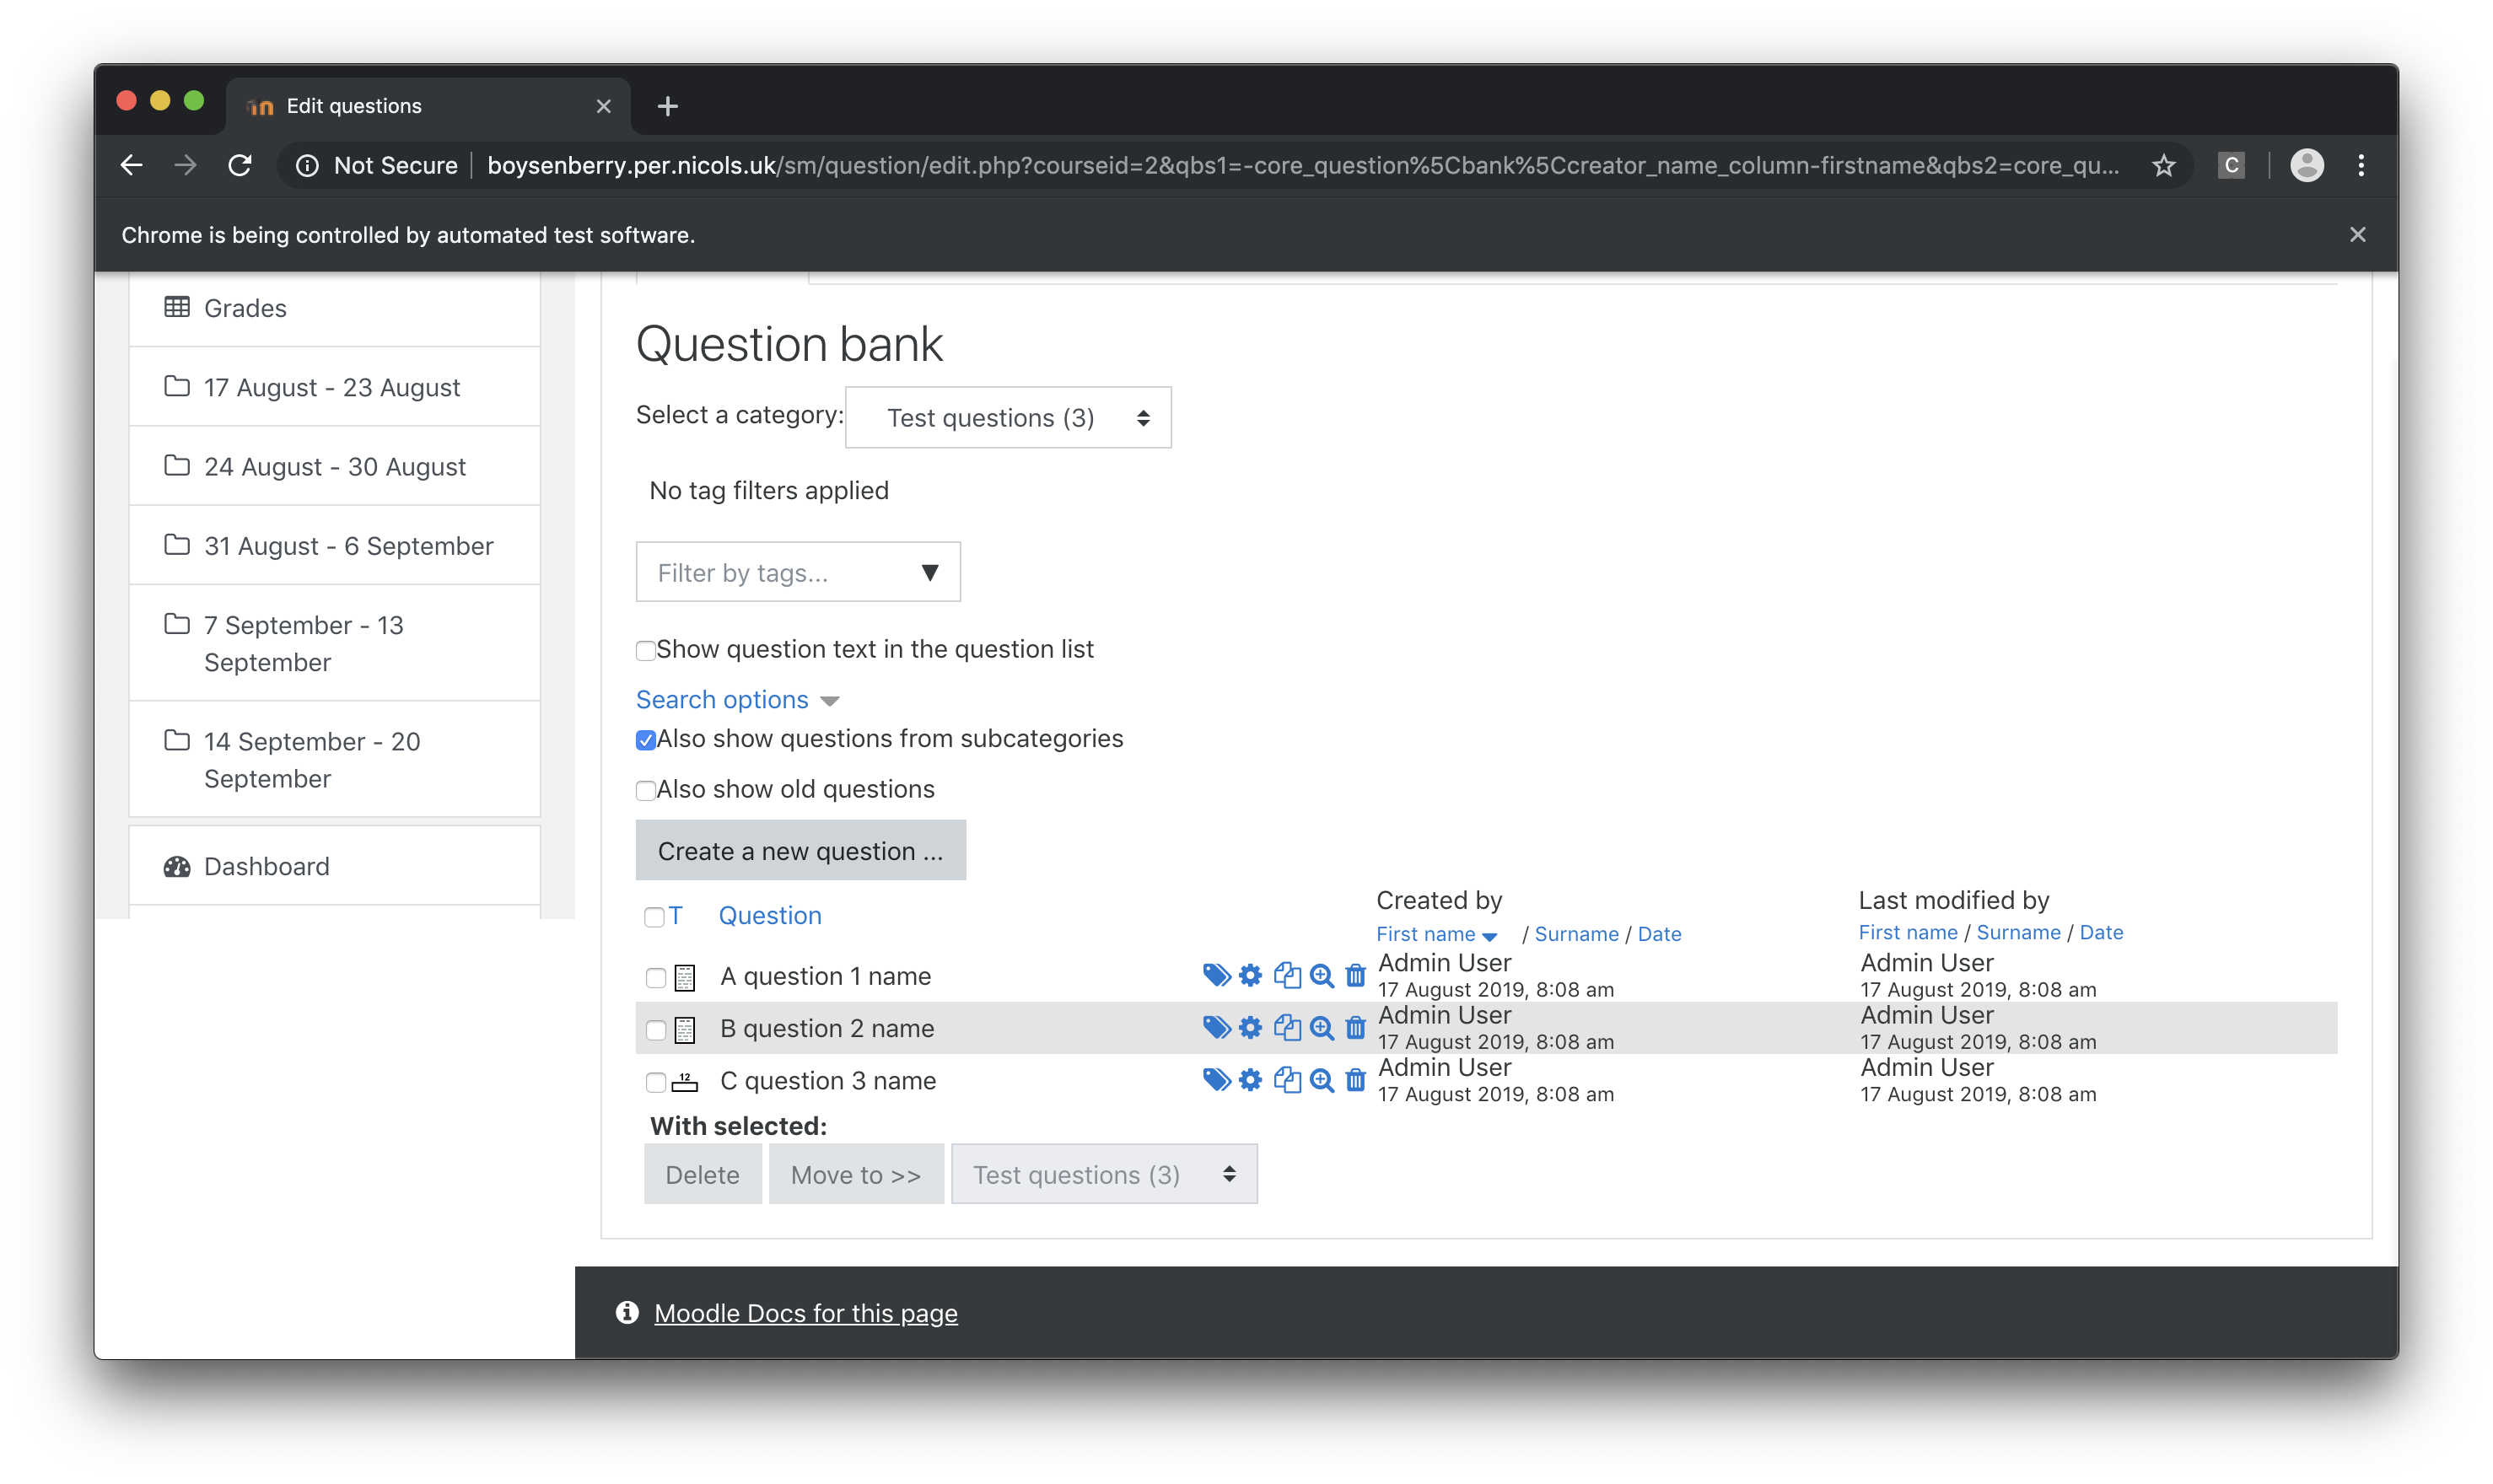Uncheck Also show questions from subcategories
Screen dimensions: 2493x1484
click(x=646, y=740)
